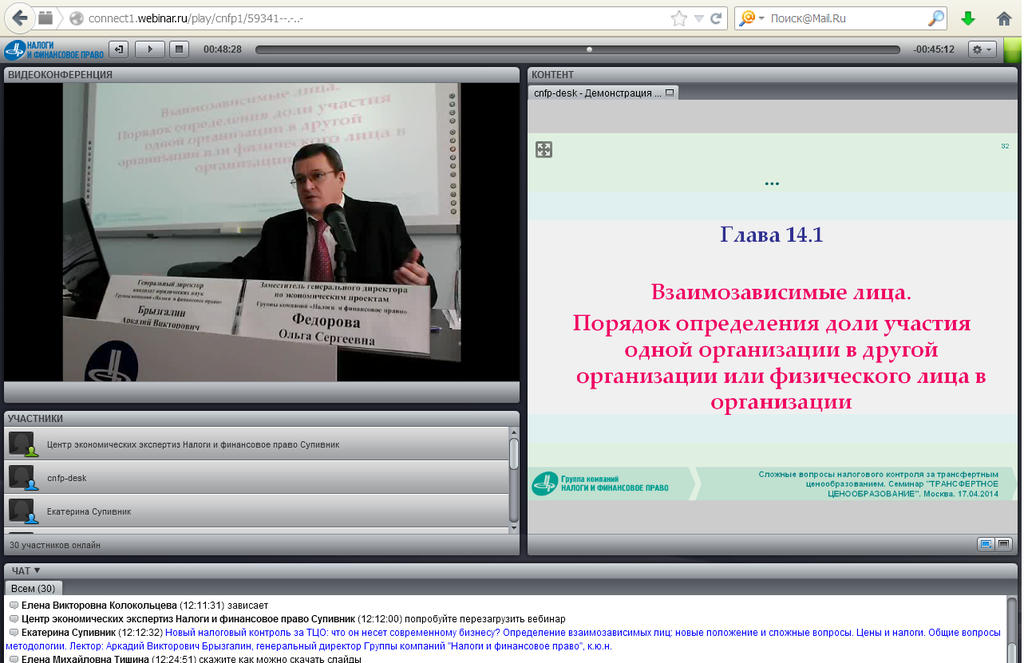Click the right view-mode icon under content panel
The image size is (1024, 663).
tap(1003, 544)
